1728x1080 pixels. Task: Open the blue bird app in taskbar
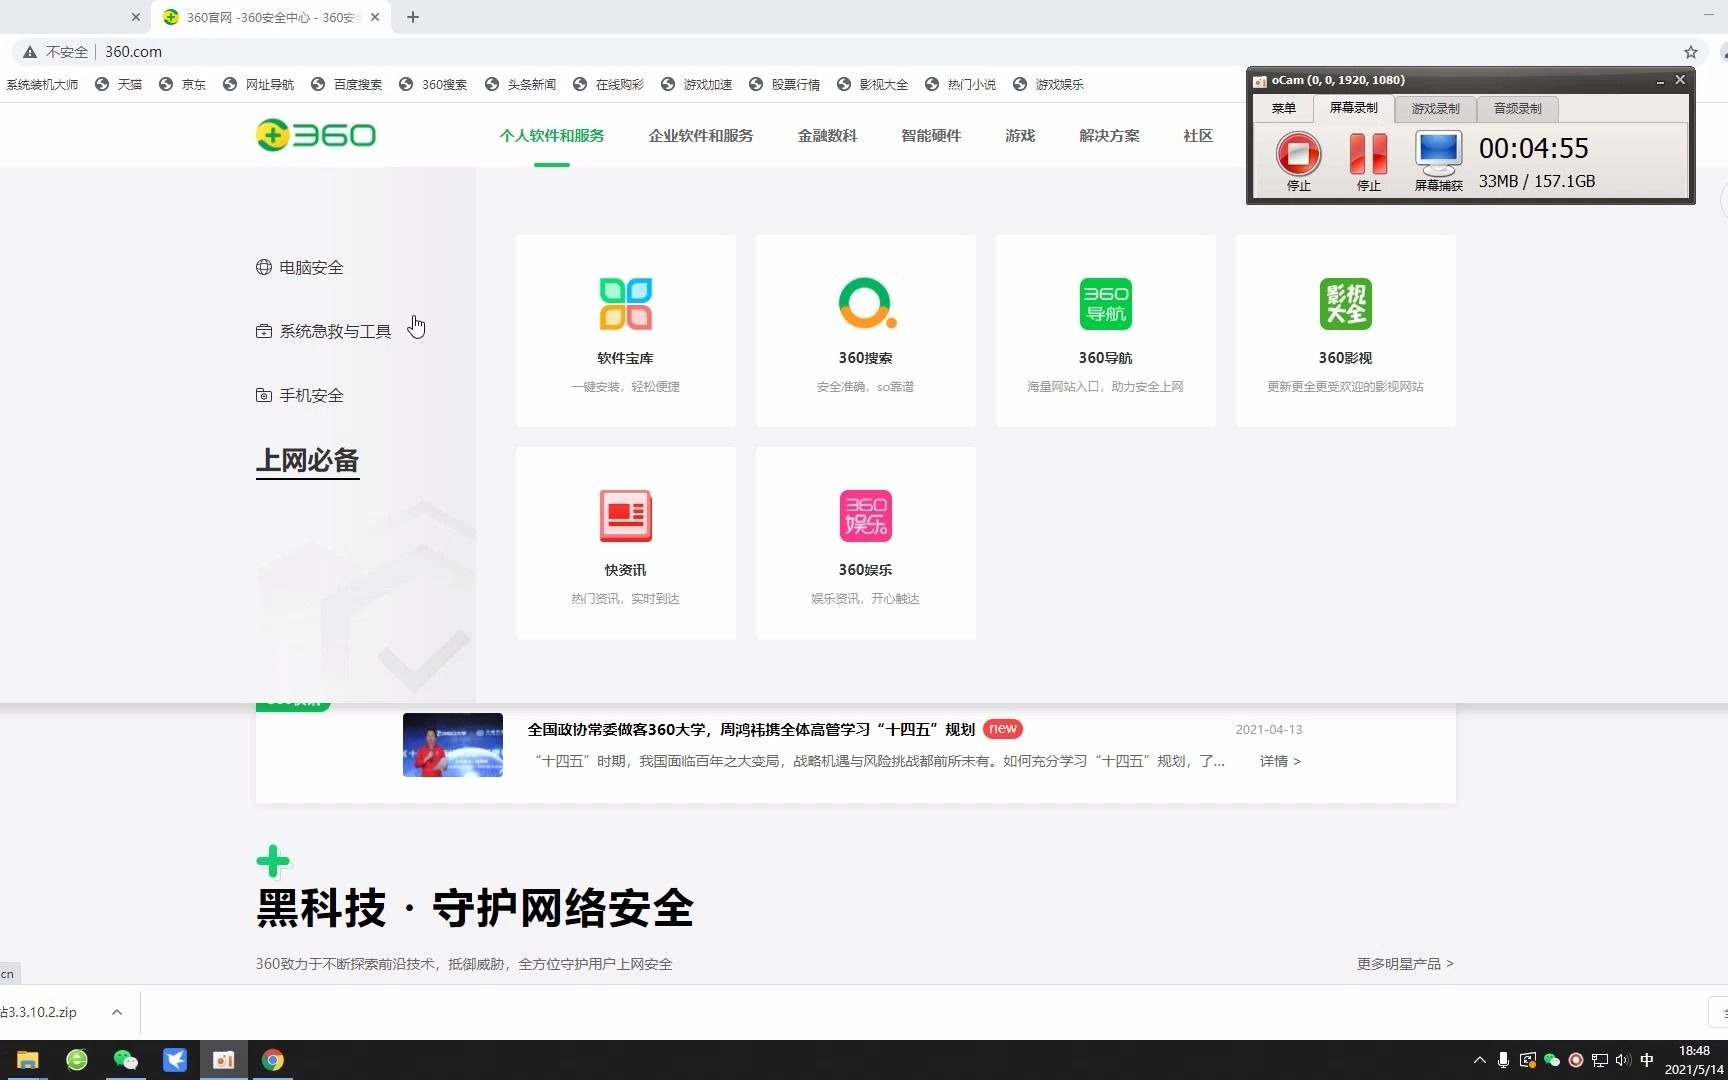tap(175, 1060)
